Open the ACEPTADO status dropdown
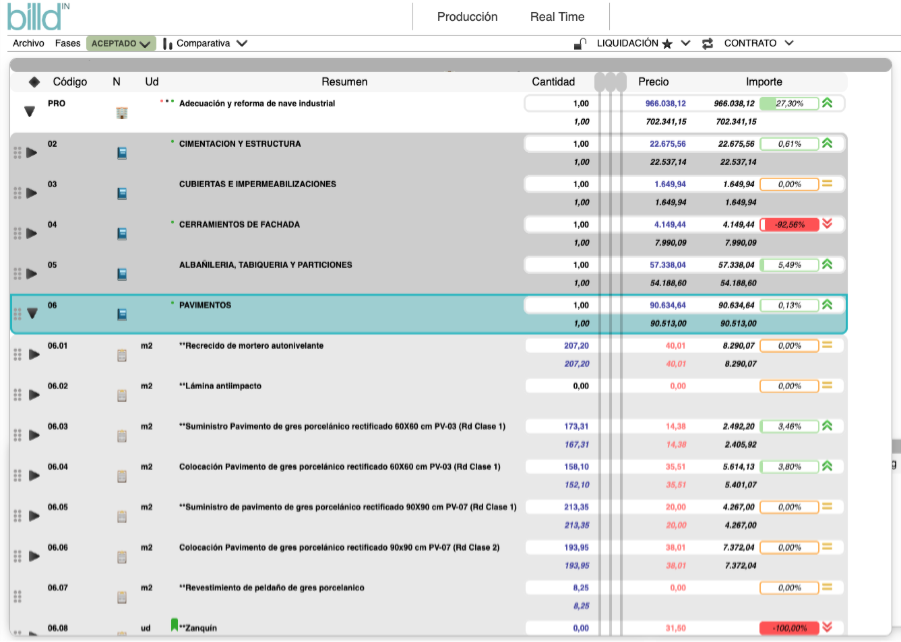The image size is (901, 642). point(121,44)
